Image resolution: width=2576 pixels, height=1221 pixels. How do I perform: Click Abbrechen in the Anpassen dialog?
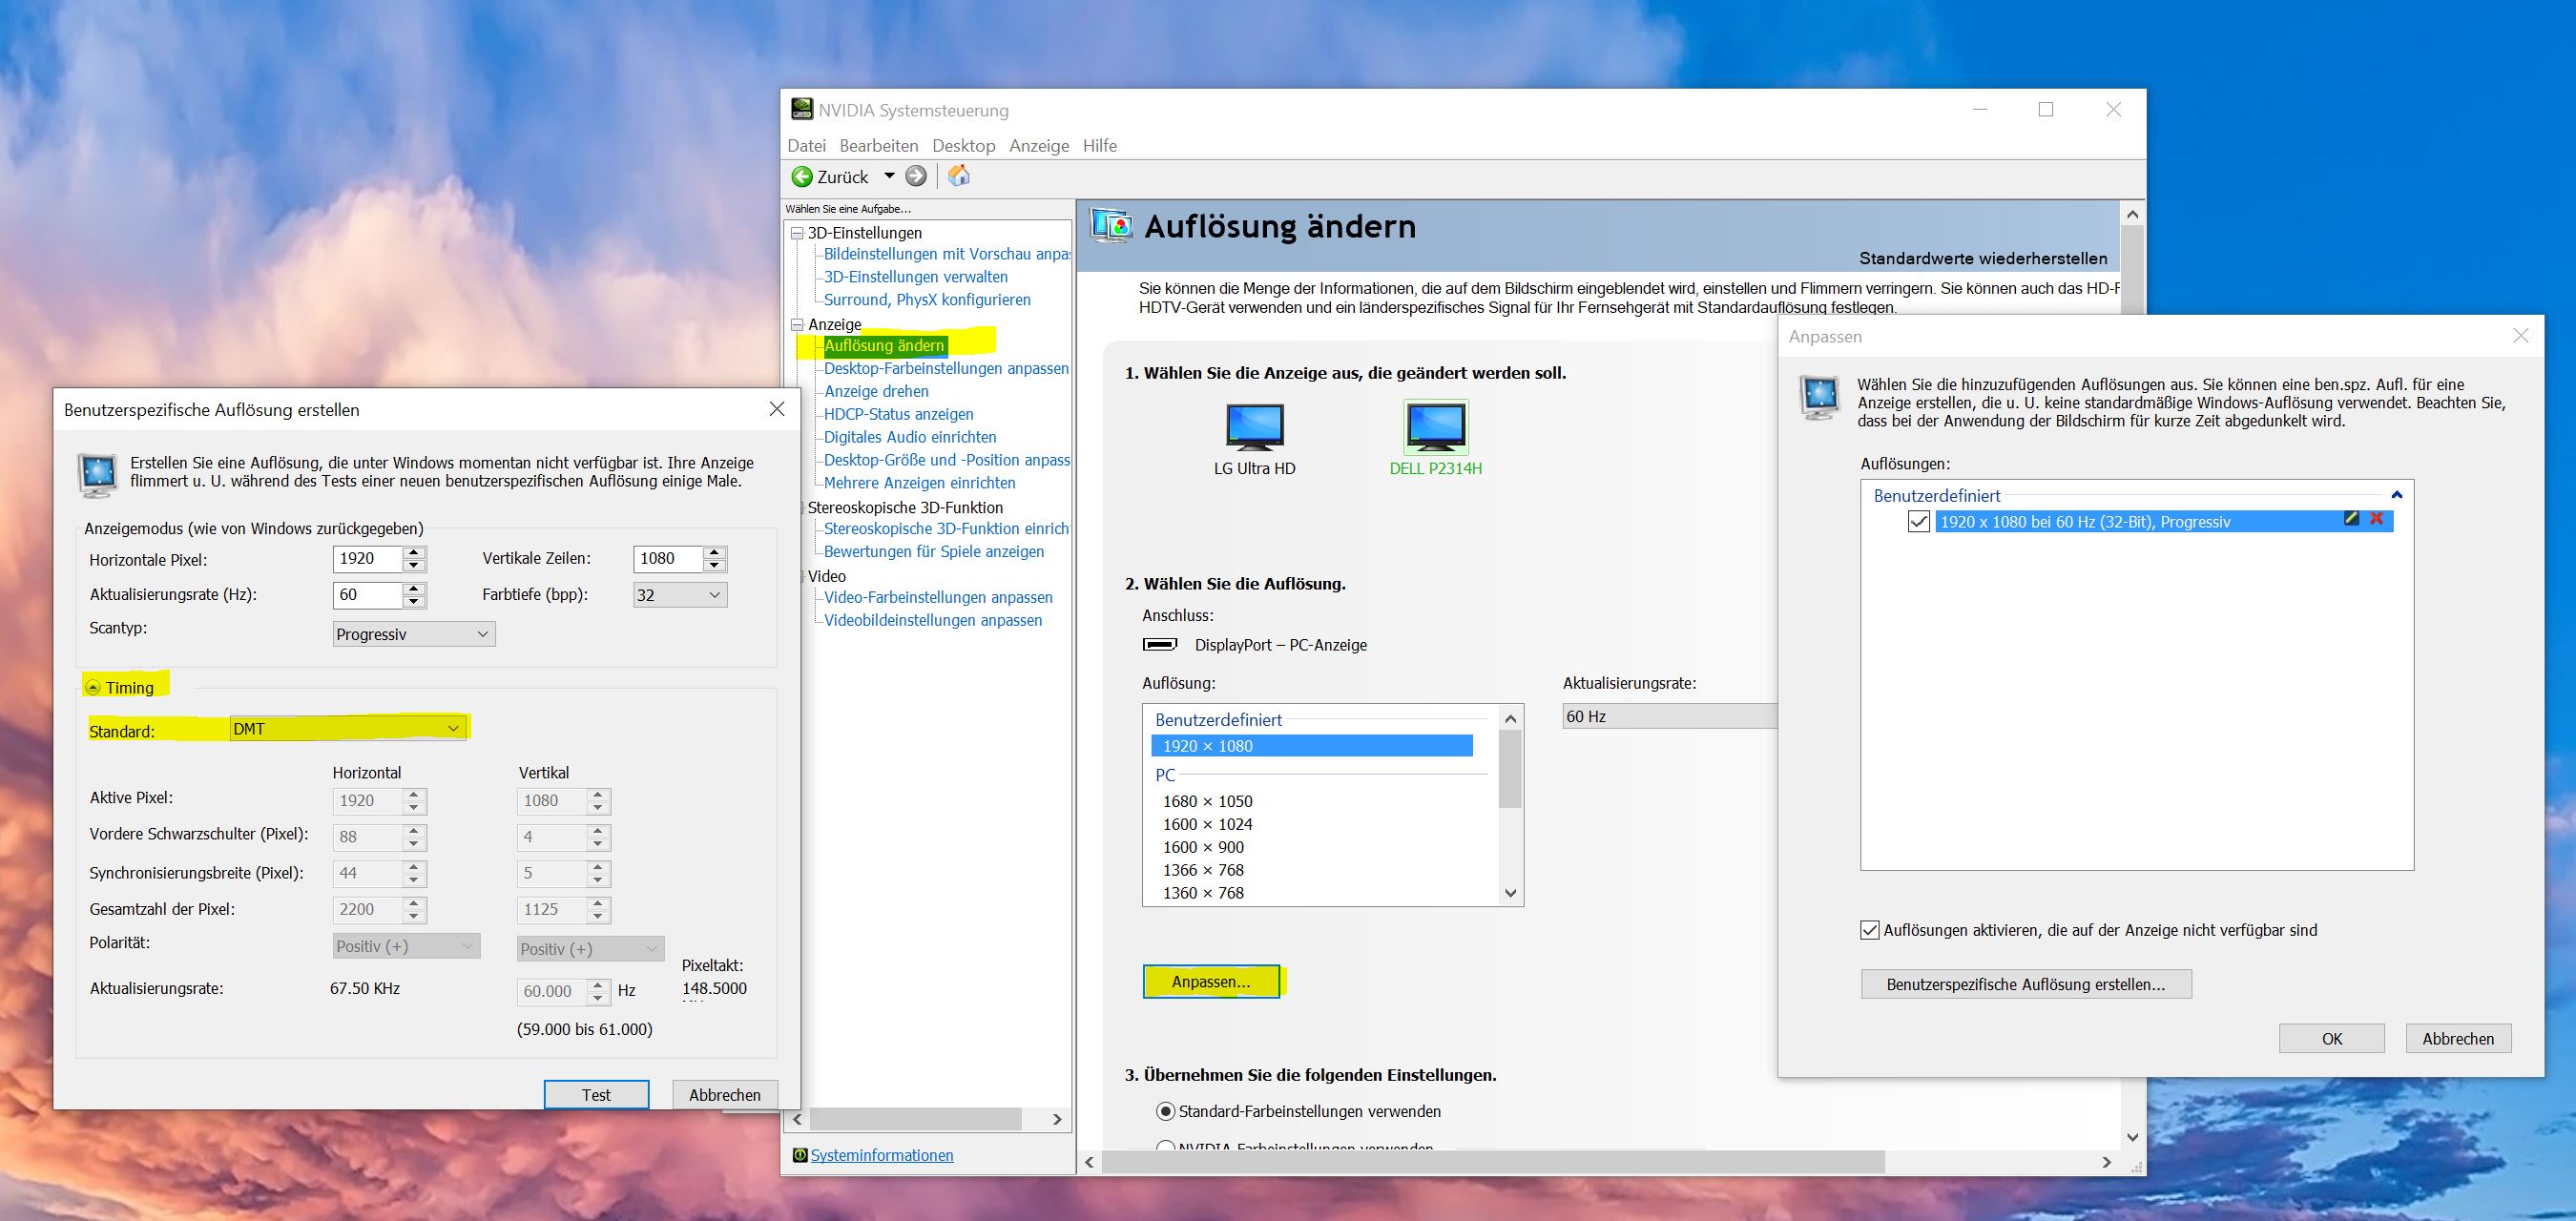coord(2458,1038)
